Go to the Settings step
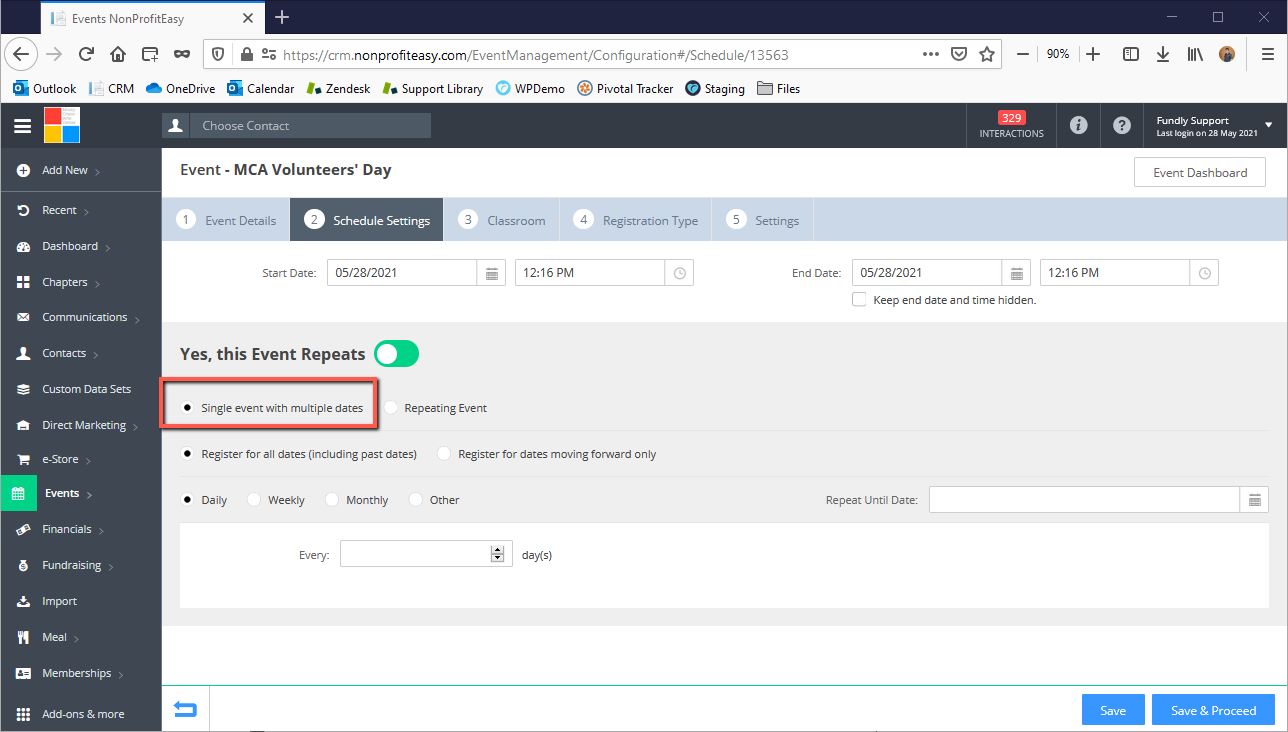This screenshot has width=1288, height=732. coord(763,220)
